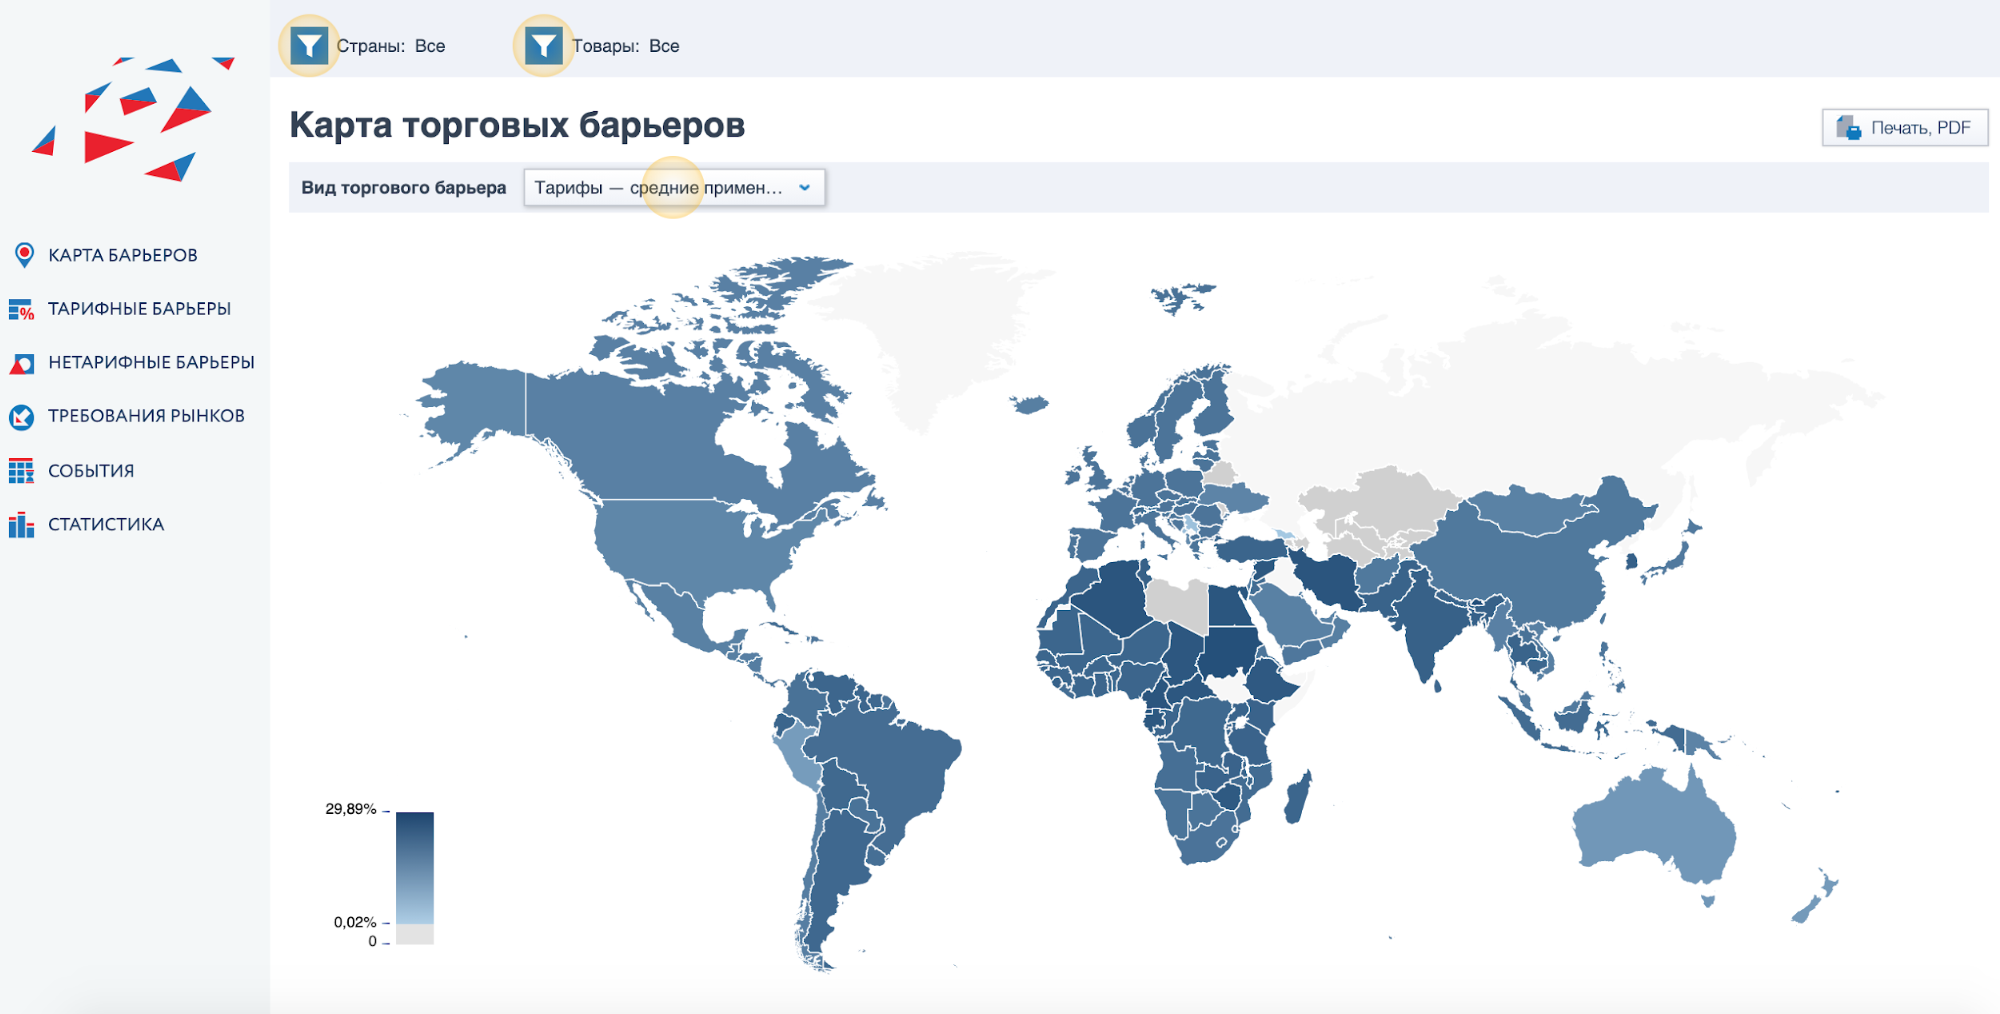Click the Вид торгового барьера label
The image size is (2000, 1014).
coord(404,188)
